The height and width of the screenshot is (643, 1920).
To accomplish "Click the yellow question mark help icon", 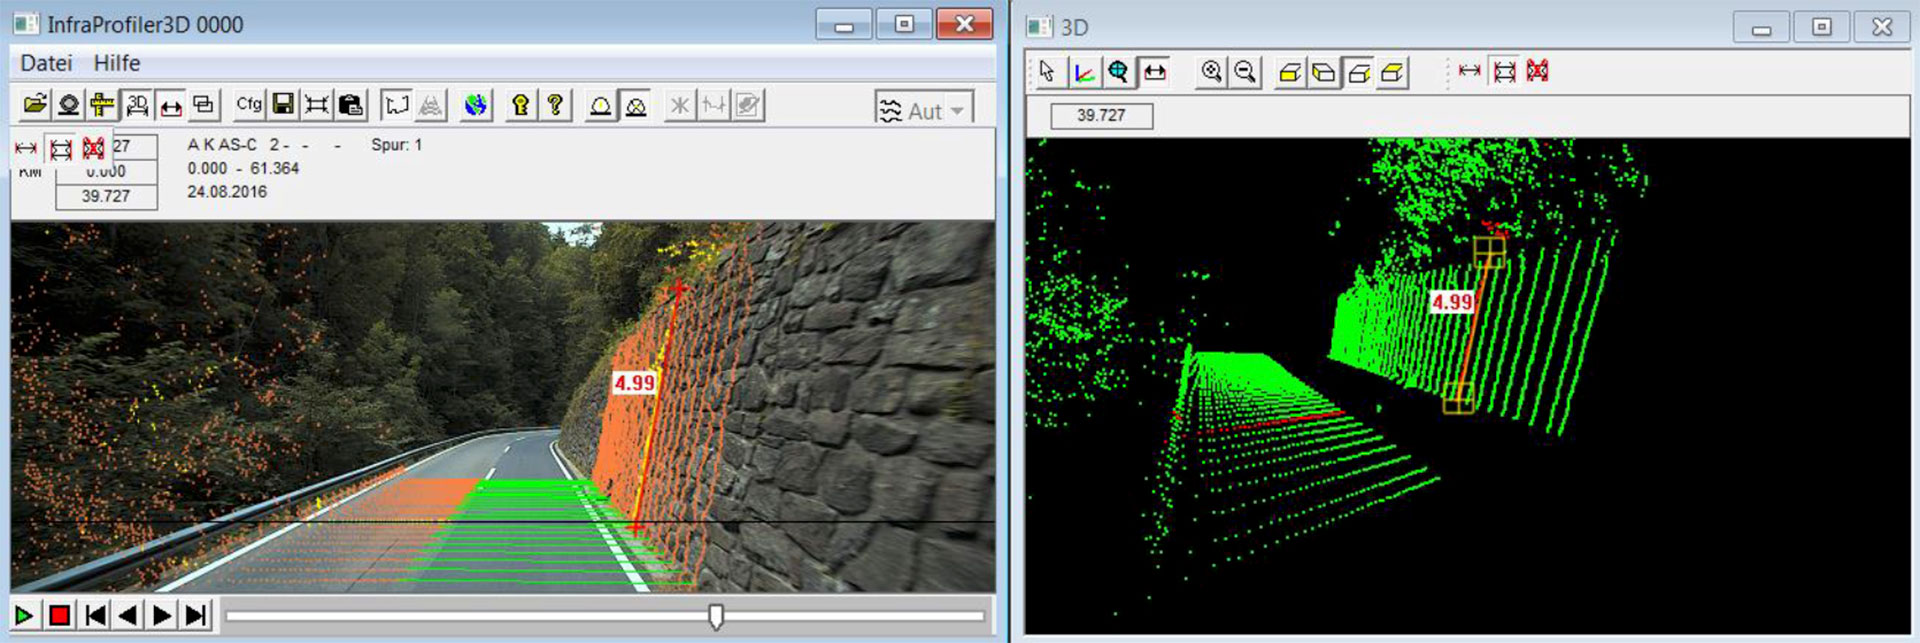I will [555, 105].
